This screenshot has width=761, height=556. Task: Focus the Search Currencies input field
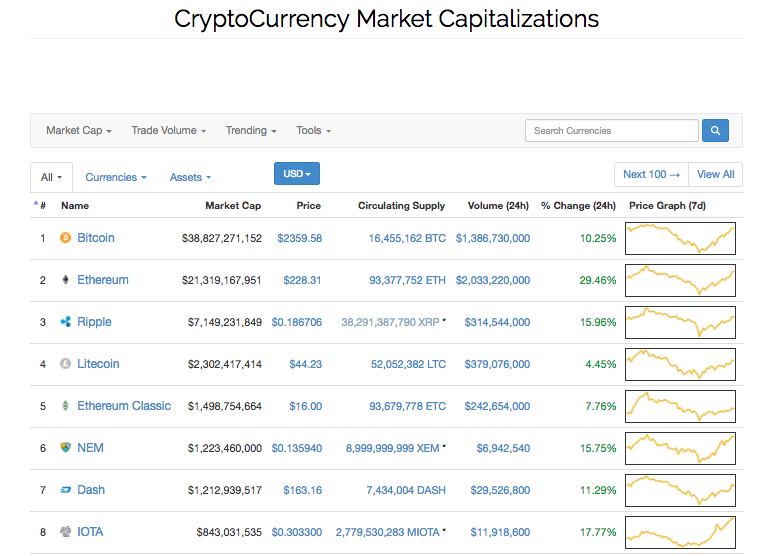[612, 131]
